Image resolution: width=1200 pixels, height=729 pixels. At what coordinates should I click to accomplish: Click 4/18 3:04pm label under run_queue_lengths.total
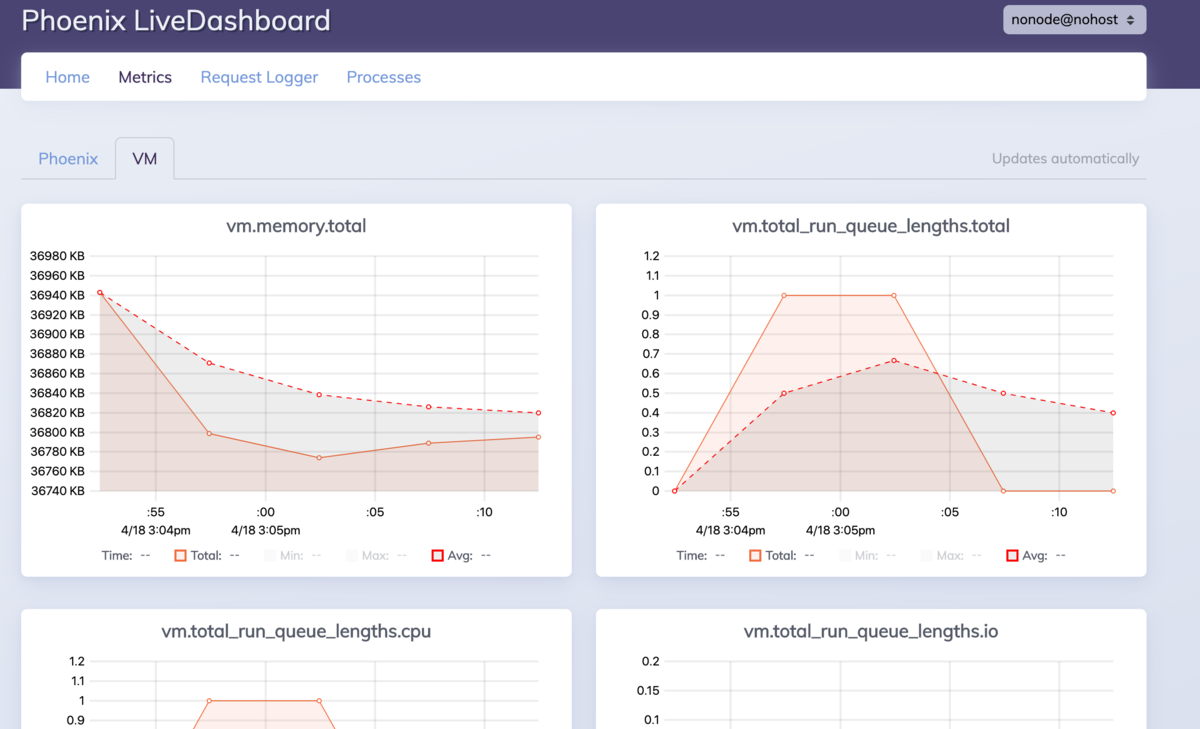point(730,530)
